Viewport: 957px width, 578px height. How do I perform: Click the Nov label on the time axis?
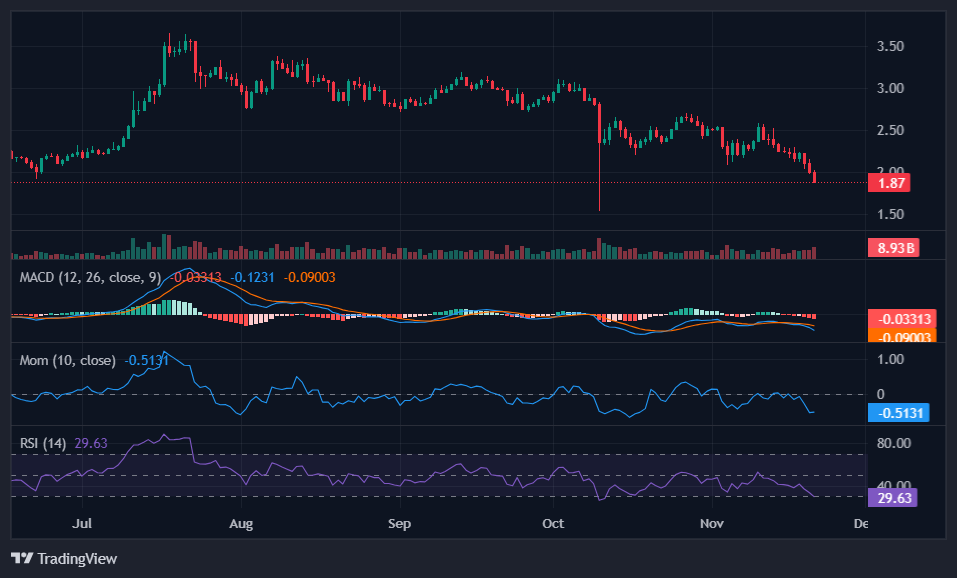click(x=711, y=523)
